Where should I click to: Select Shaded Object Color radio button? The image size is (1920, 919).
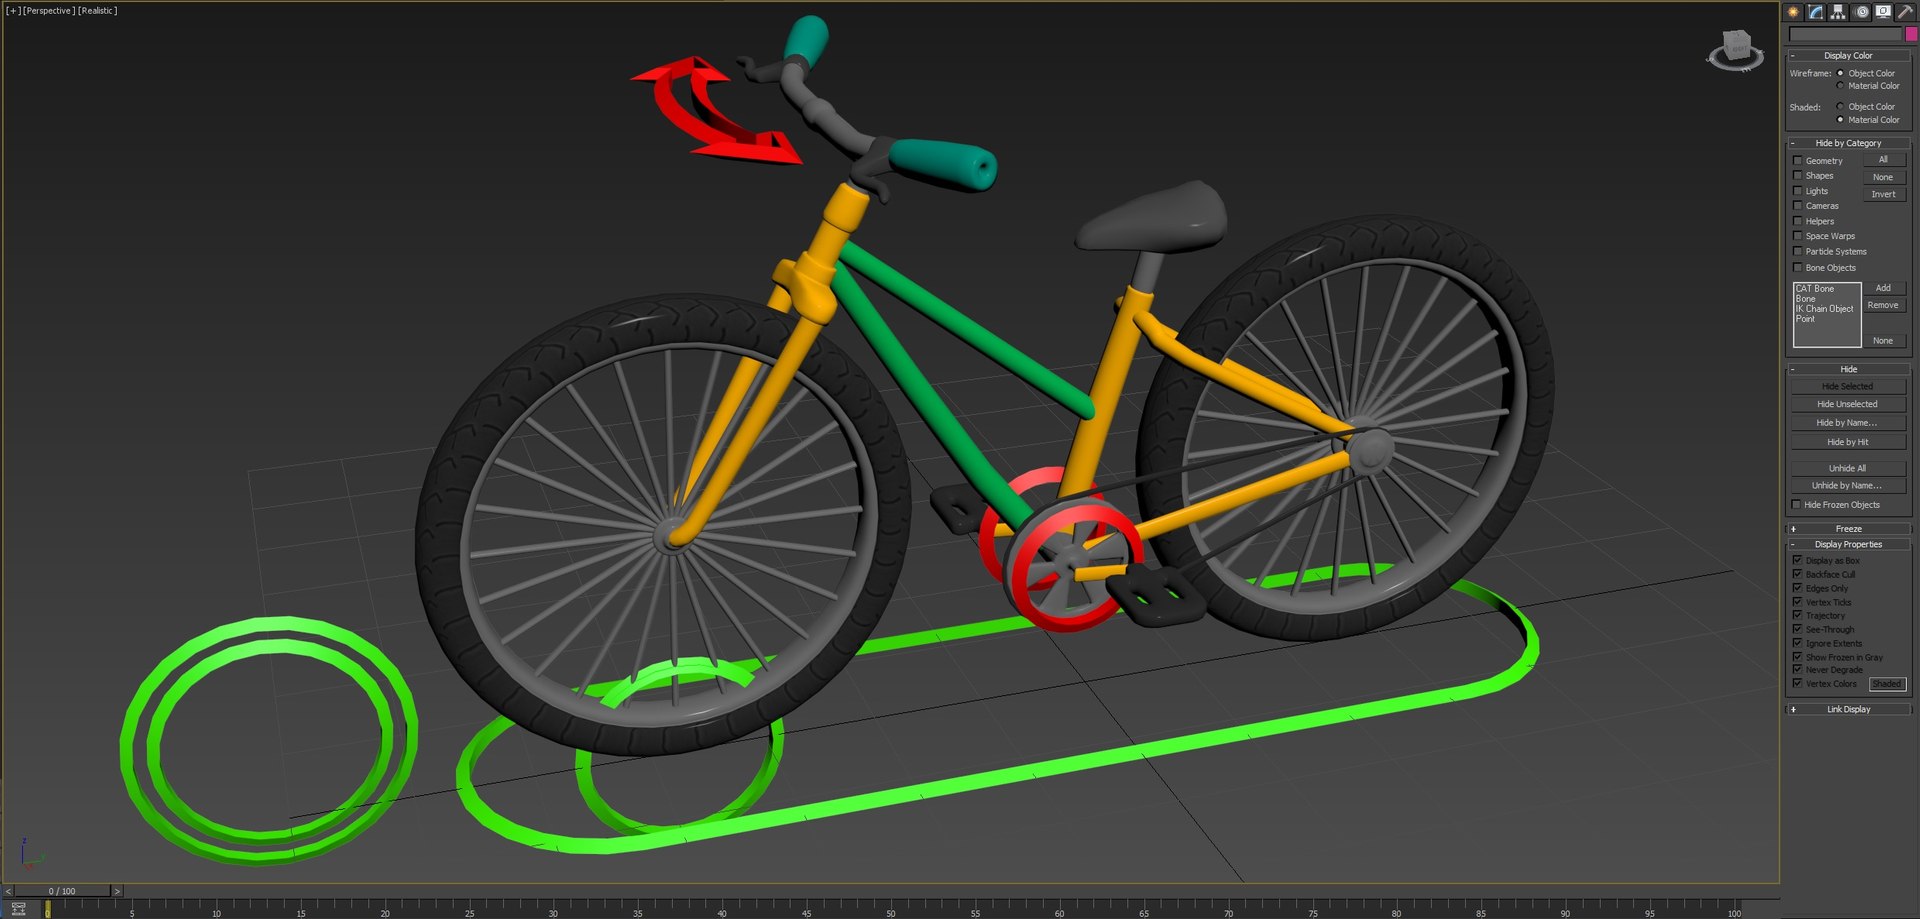pos(1840,106)
